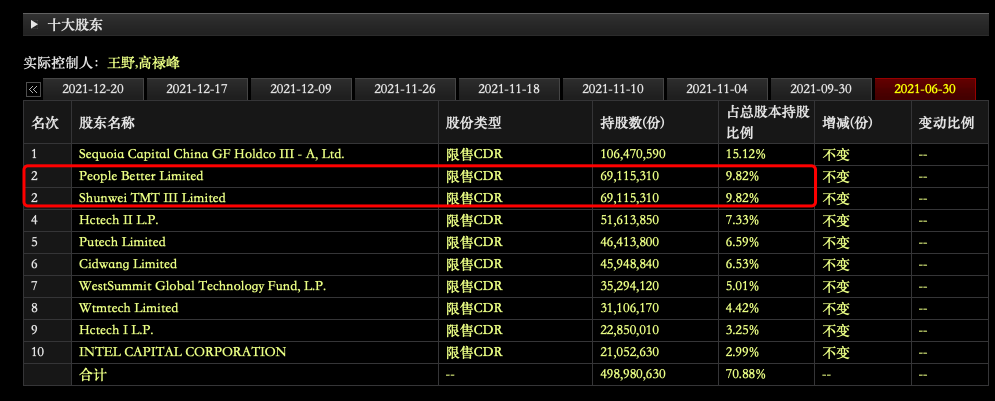The height and width of the screenshot is (401, 995).
Task: Click the 股份类型 column header
Action: [x=473, y=123]
